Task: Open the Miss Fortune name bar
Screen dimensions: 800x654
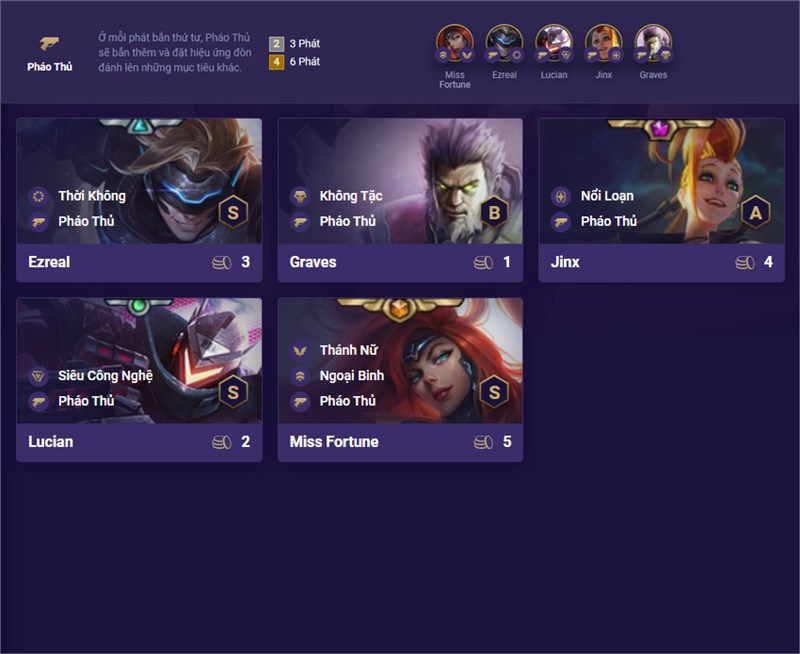Action: coord(401,442)
